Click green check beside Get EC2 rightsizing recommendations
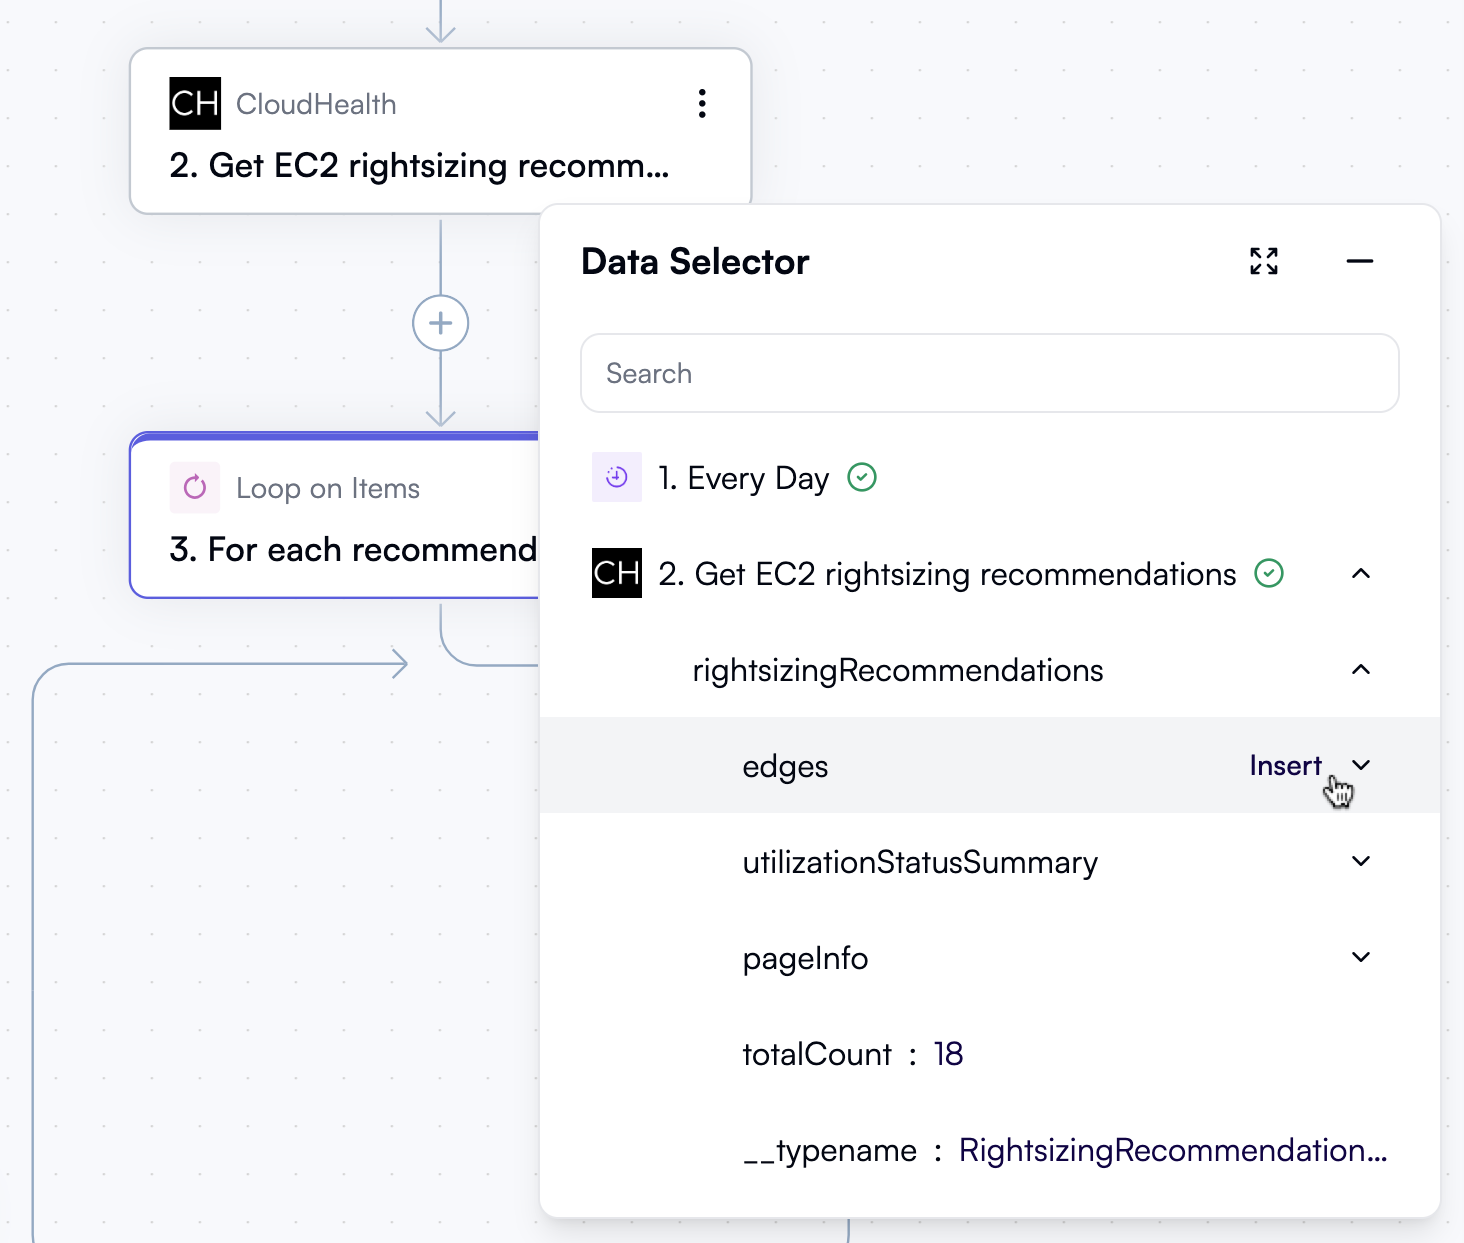The height and width of the screenshot is (1243, 1464). tap(1269, 573)
